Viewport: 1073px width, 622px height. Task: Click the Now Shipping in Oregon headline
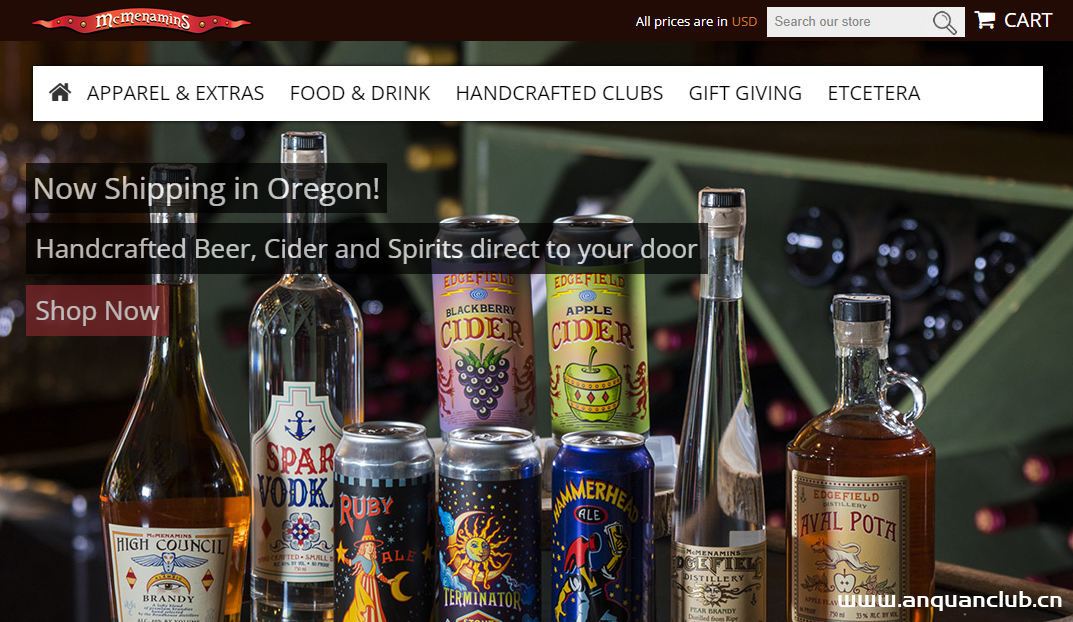click(207, 188)
